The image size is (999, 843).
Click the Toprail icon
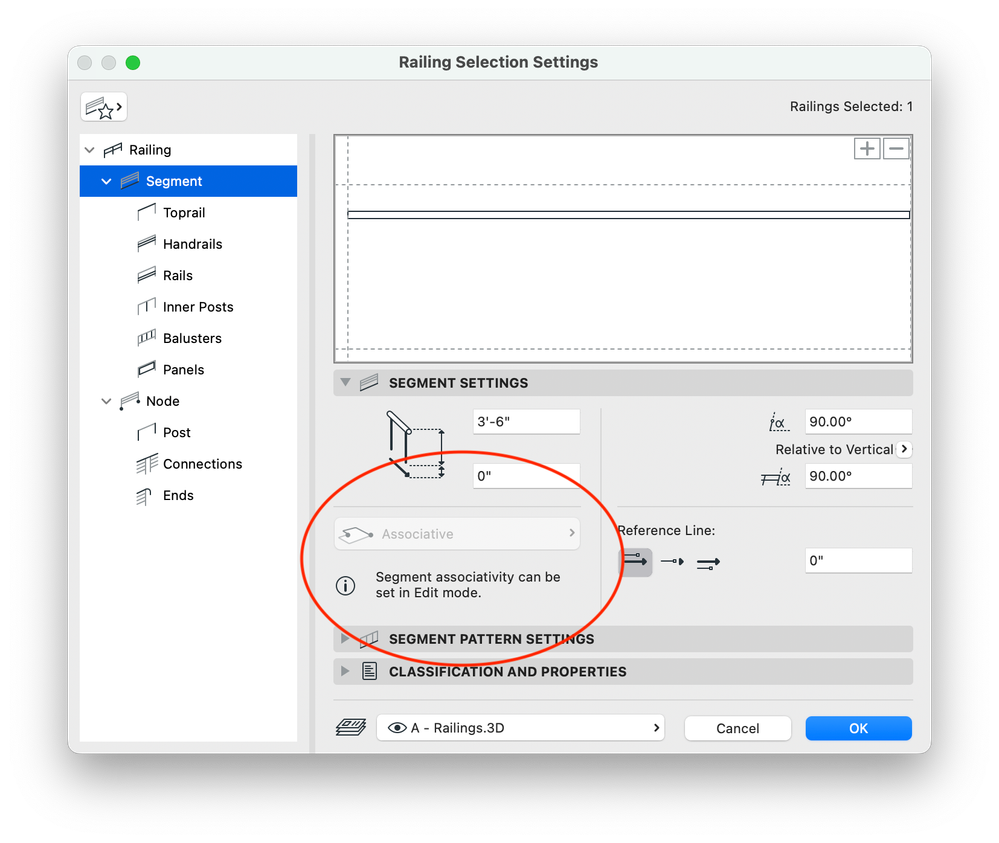[147, 212]
